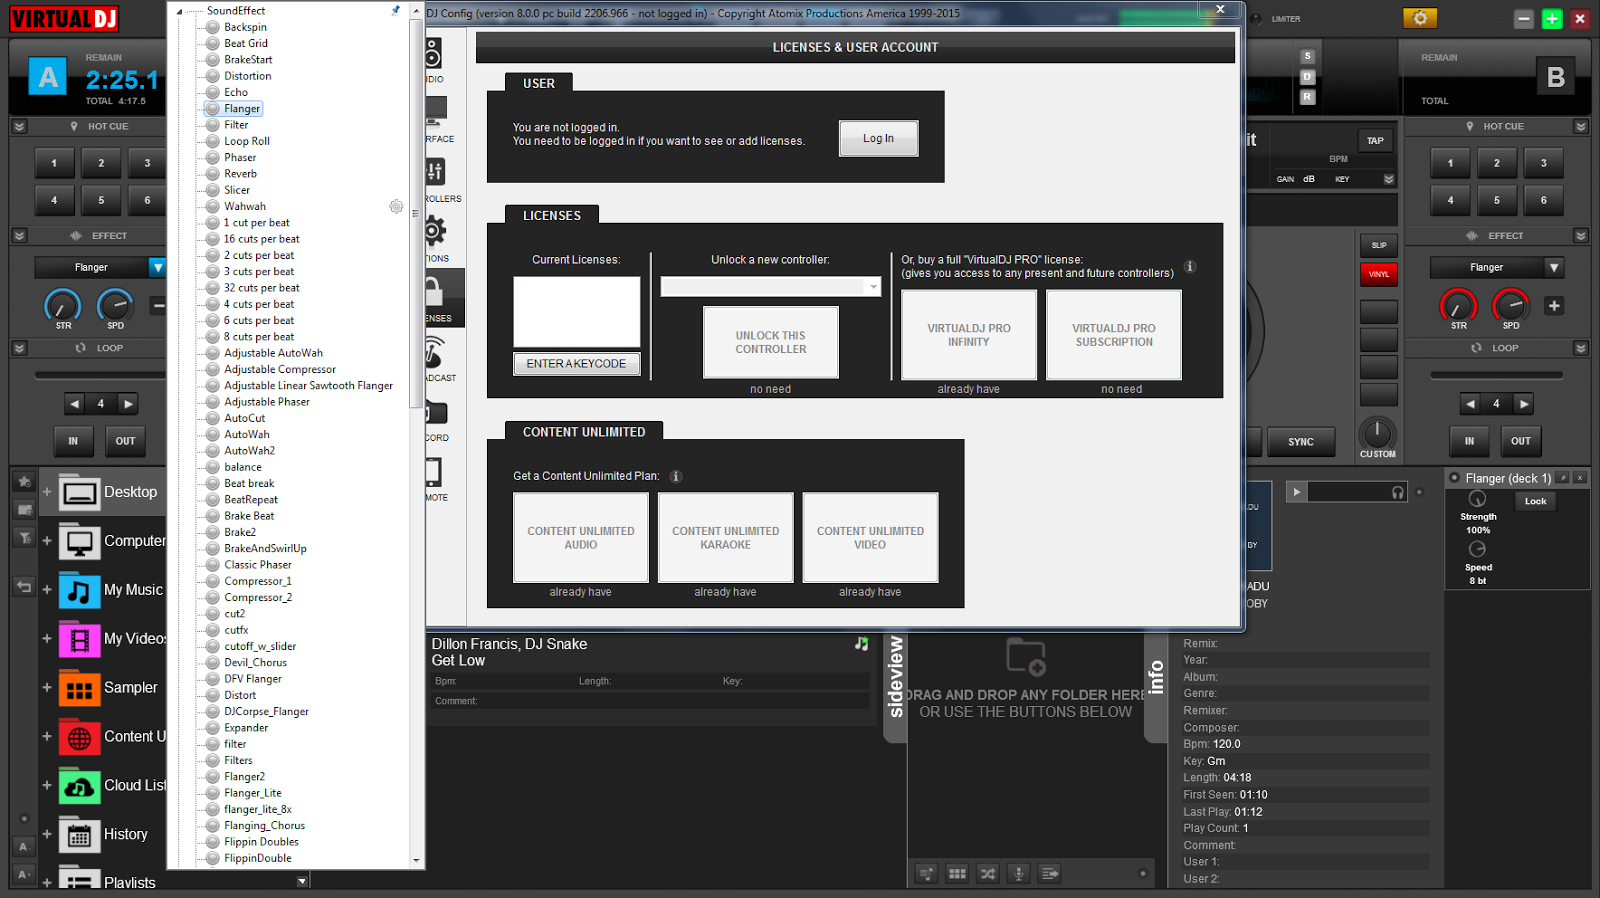Screen dimensions: 1600x898
Task: Open the right deck Flanger effect dropdown arrow
Action: tap(1554, 268)
